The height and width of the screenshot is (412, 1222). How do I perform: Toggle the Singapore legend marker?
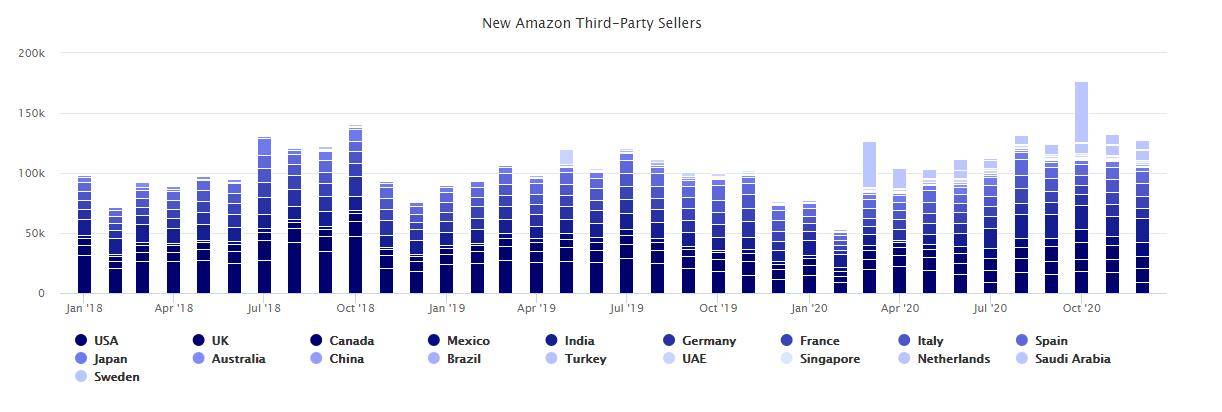point(787,359)
